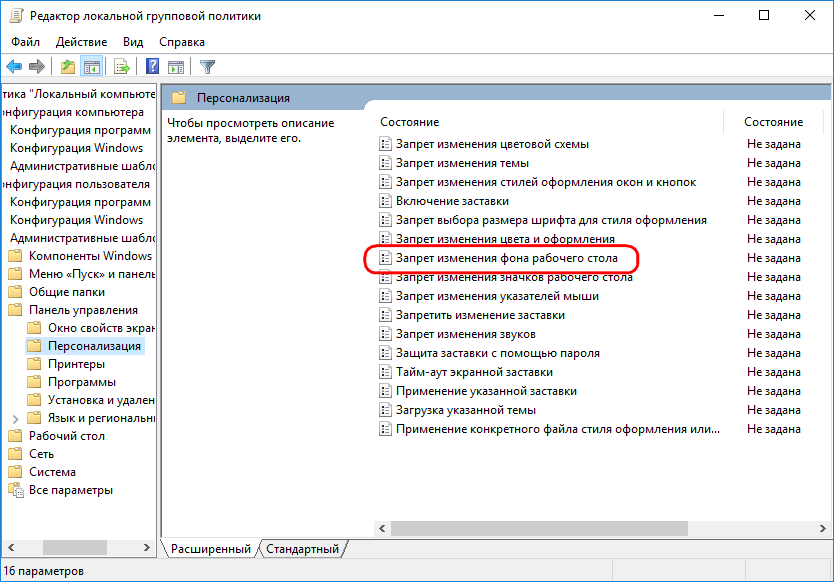Image resolution: width=834 pixels, height=582 pixels.
Task: Select 'Панель управления' in the tree
Action: pyautogui.click(x=84, y=310)
